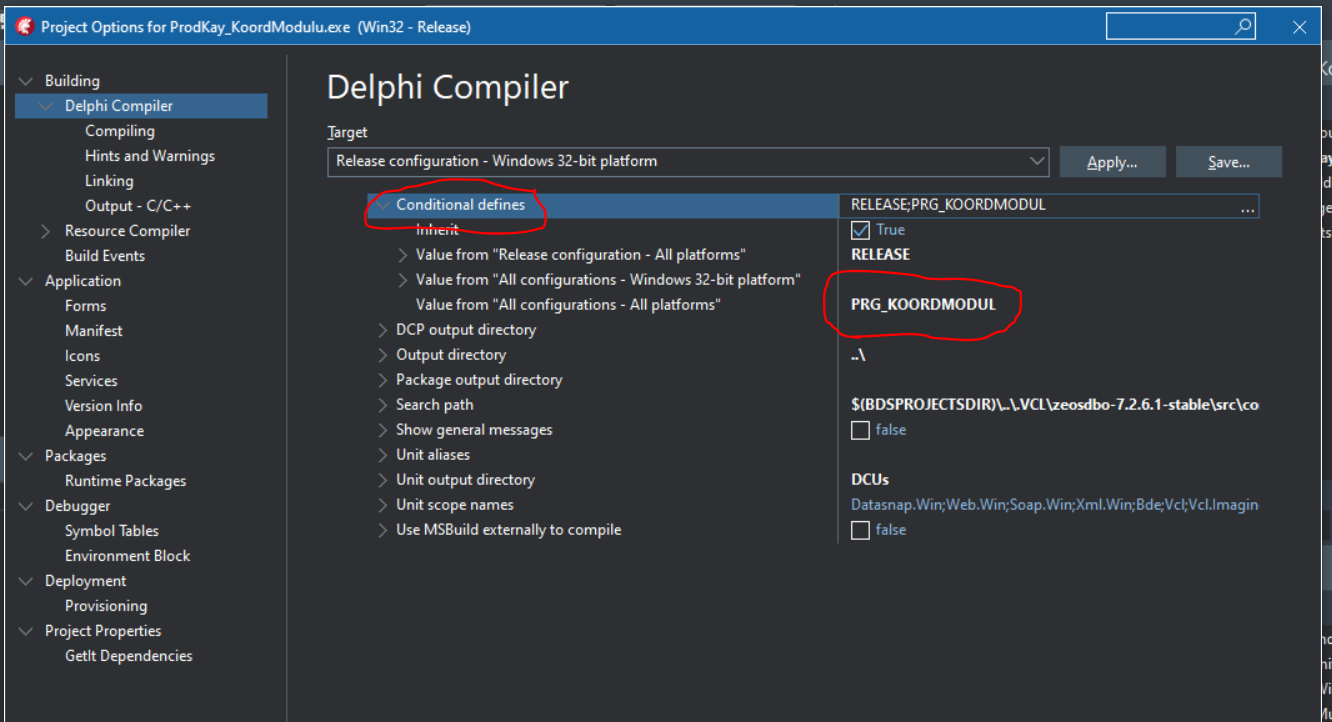Click the Delphi app icon in title bar

click(24, 27)
